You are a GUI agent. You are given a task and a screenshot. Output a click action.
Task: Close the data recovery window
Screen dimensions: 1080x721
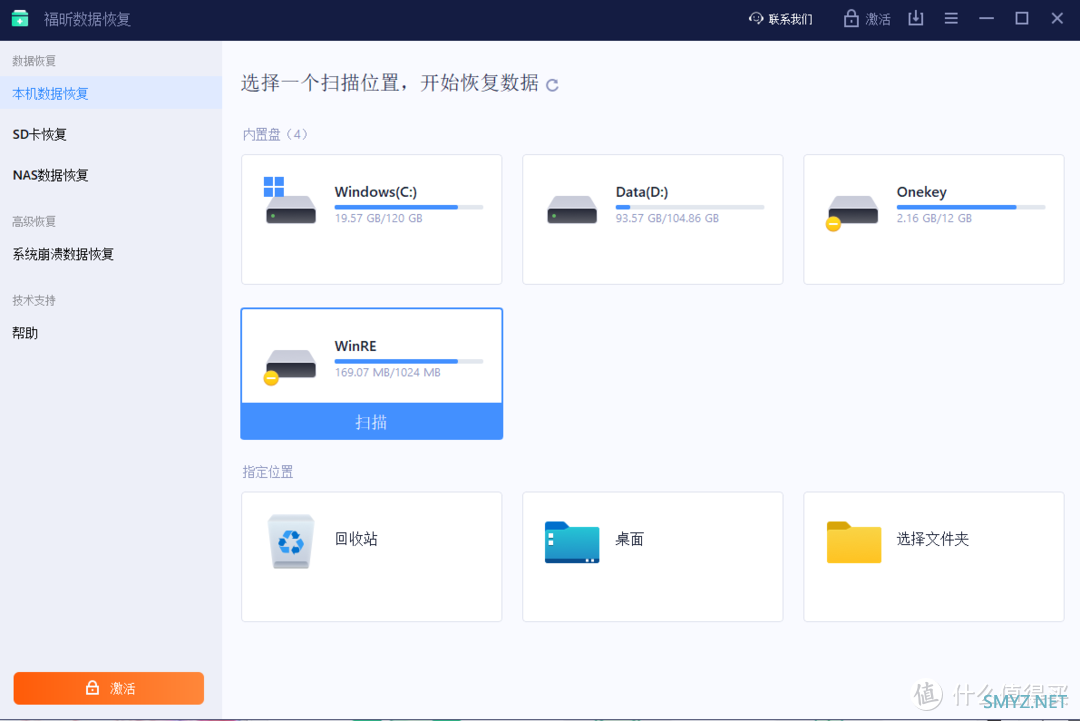tap(1057, 19)
